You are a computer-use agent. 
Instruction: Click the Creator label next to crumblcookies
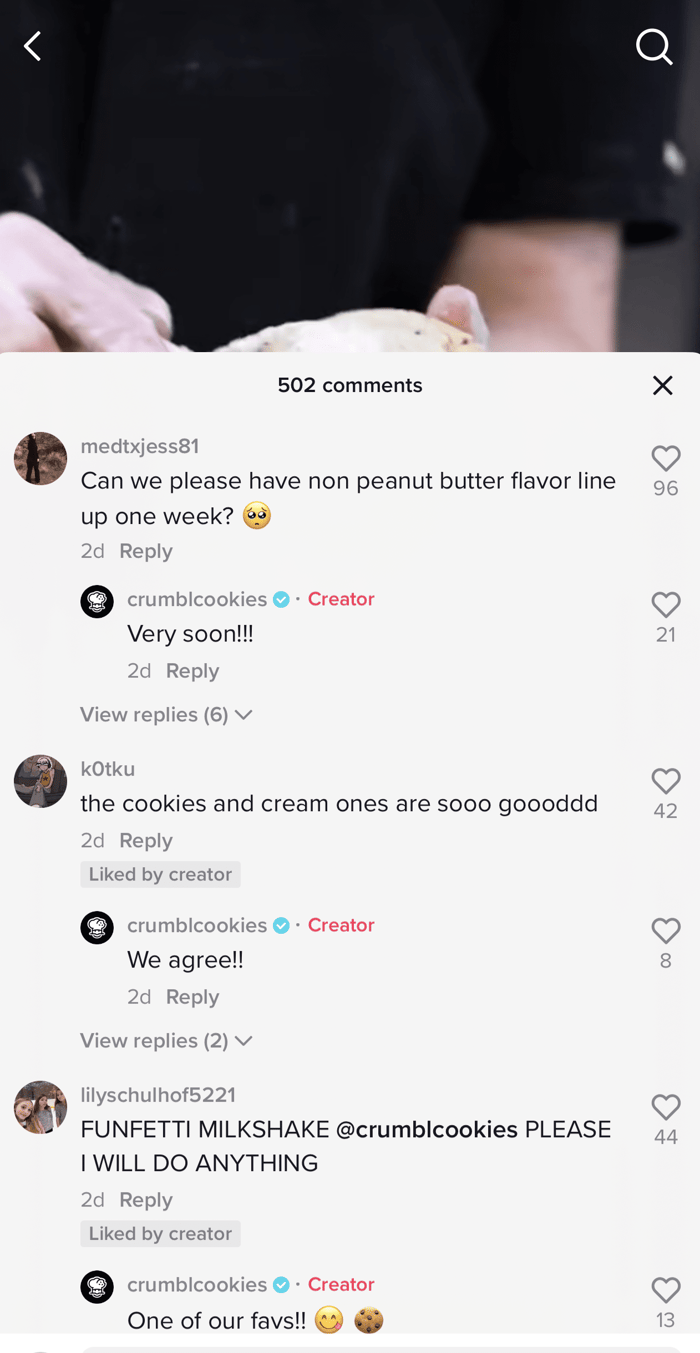(x=341, y=599)
